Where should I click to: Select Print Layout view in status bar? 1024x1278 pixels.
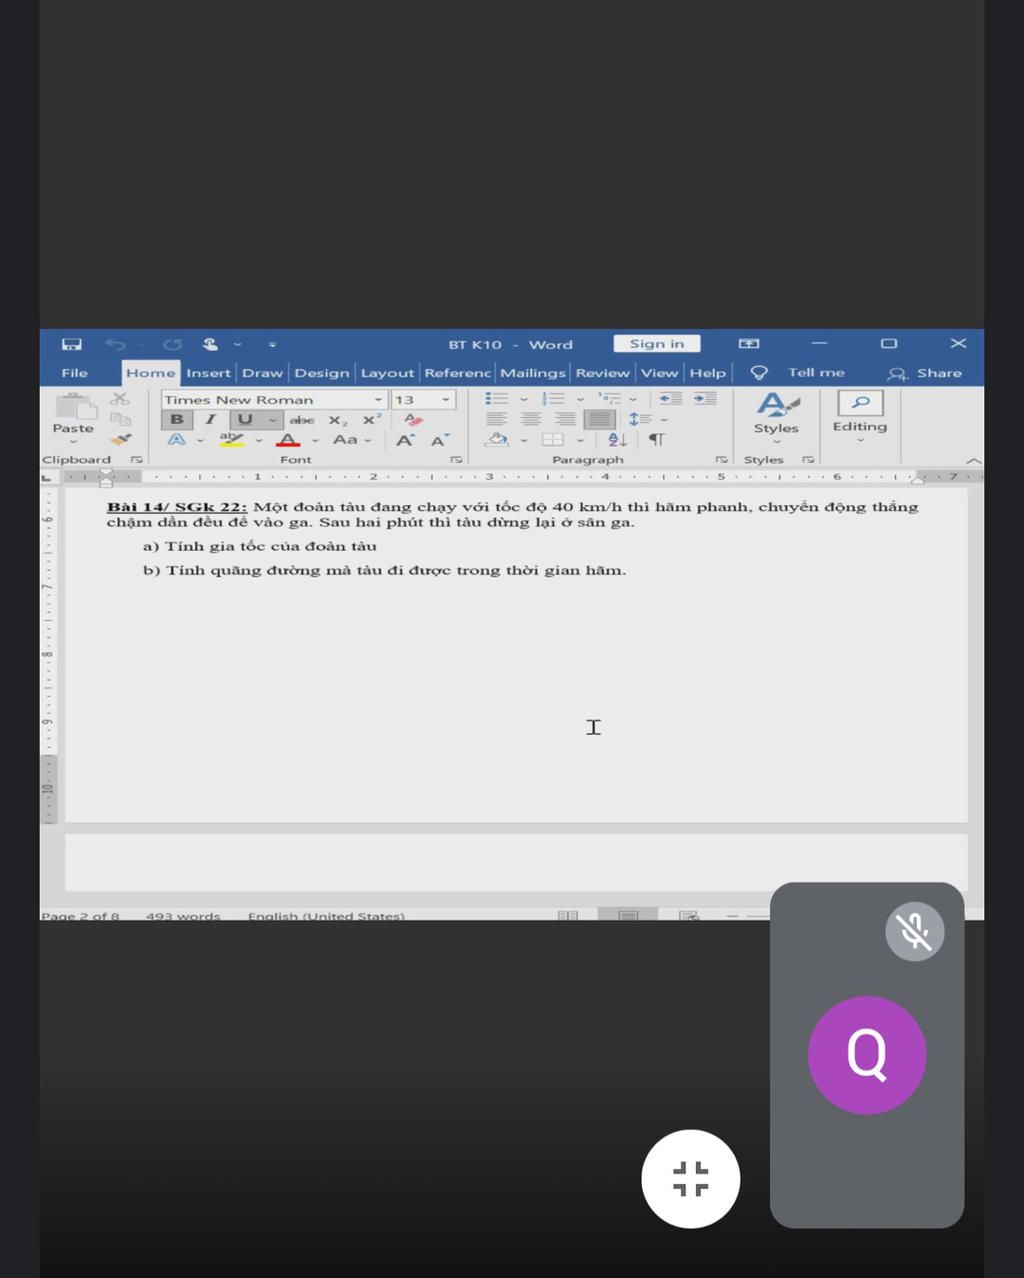click(628, 915)
